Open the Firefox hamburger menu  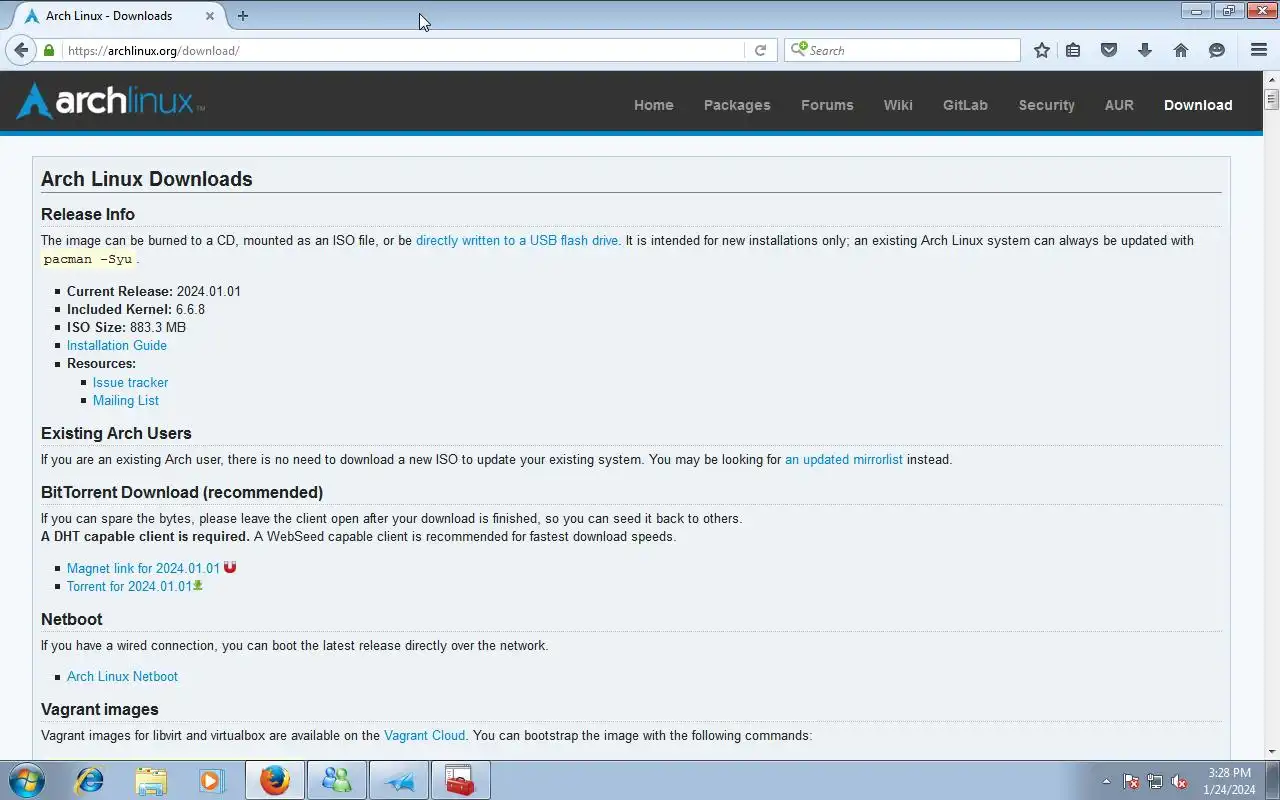coord(1259,50)
